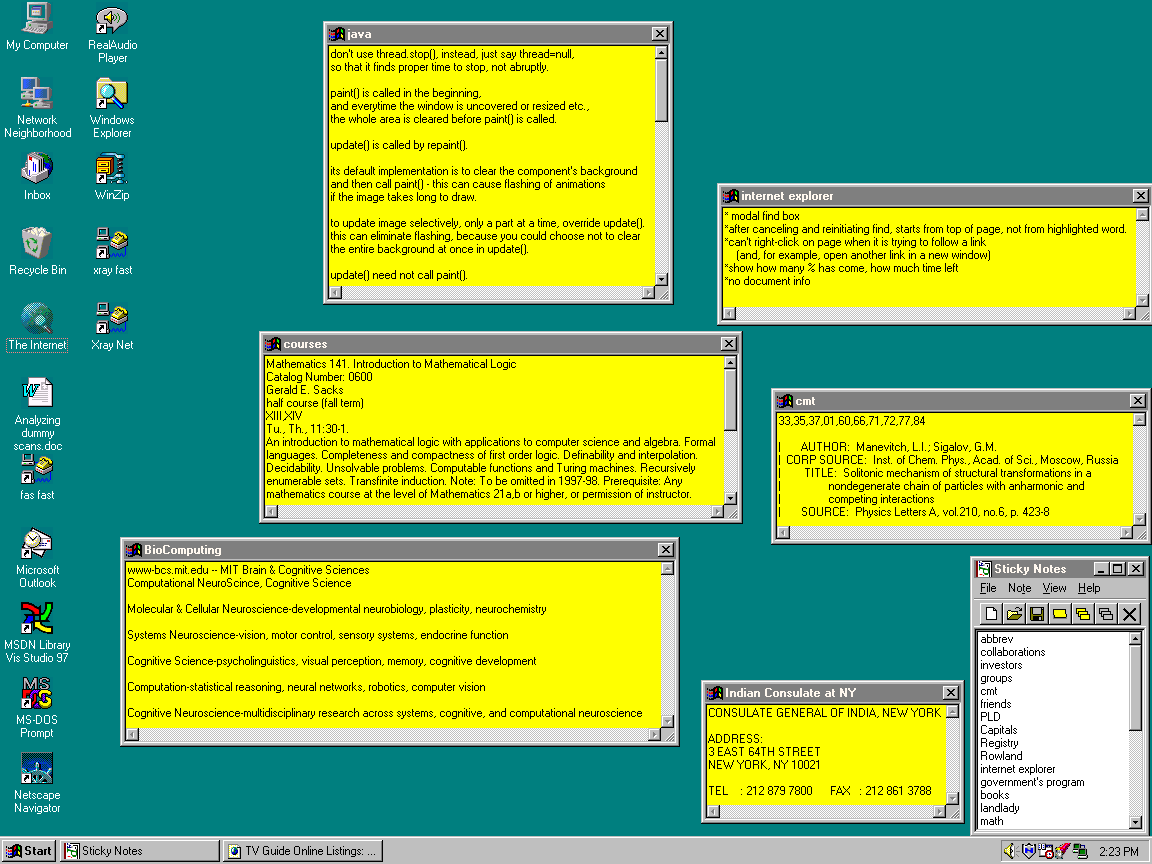
Task: Select 'Rowland' in the Sticky Notes list
Action: tap(1001, 756)
